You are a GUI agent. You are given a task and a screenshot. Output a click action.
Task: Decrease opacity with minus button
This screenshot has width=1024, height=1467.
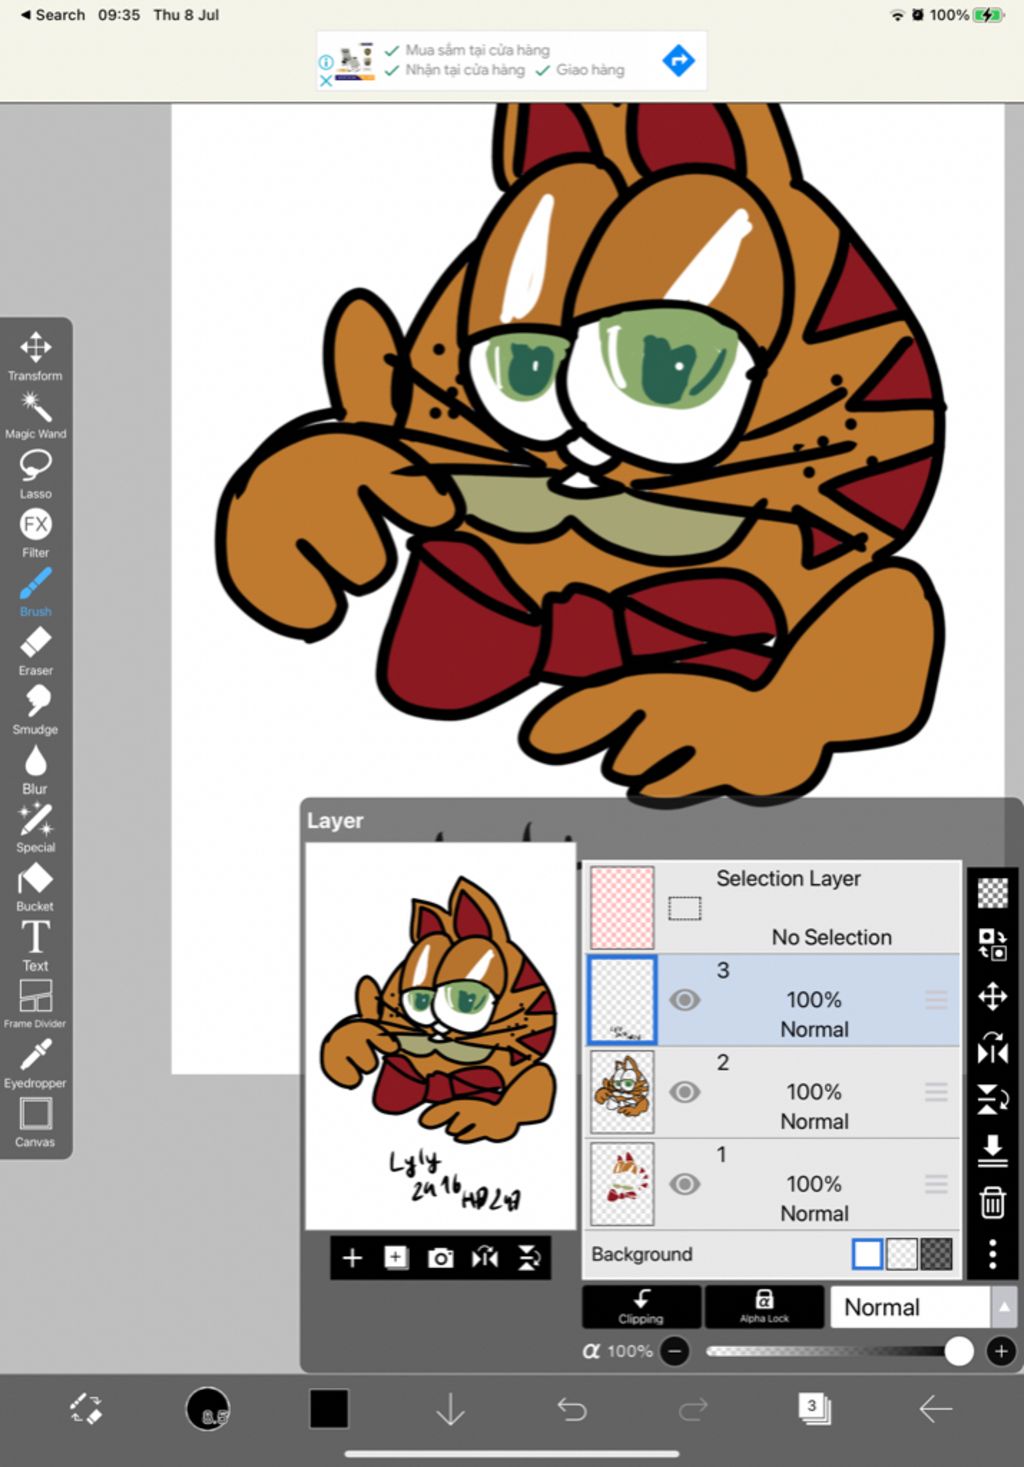(675, 1352)
